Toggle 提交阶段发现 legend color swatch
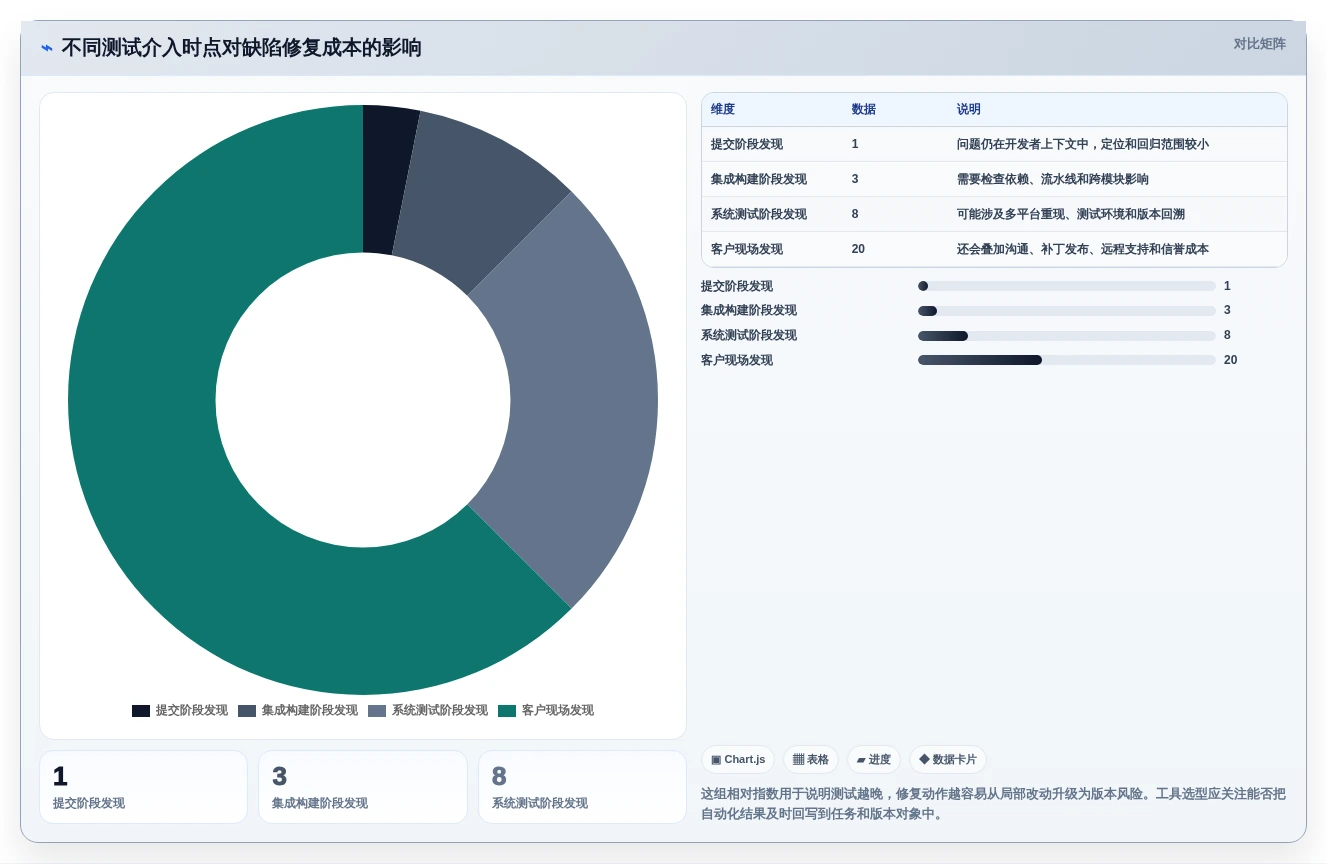1327x864 pixels. [141, 711]
